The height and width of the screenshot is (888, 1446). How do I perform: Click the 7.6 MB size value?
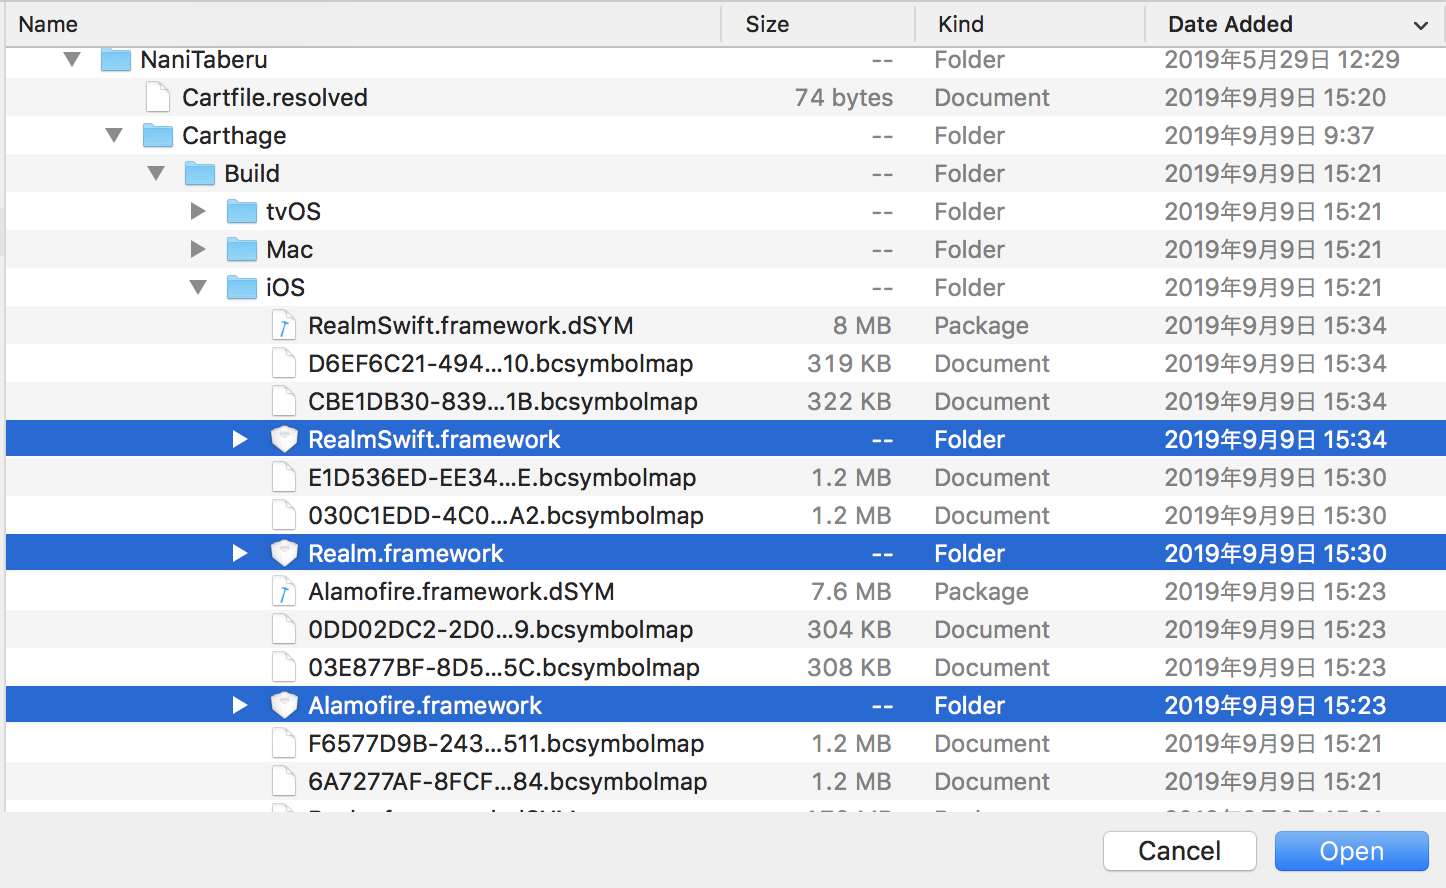[x=851, y=591]
